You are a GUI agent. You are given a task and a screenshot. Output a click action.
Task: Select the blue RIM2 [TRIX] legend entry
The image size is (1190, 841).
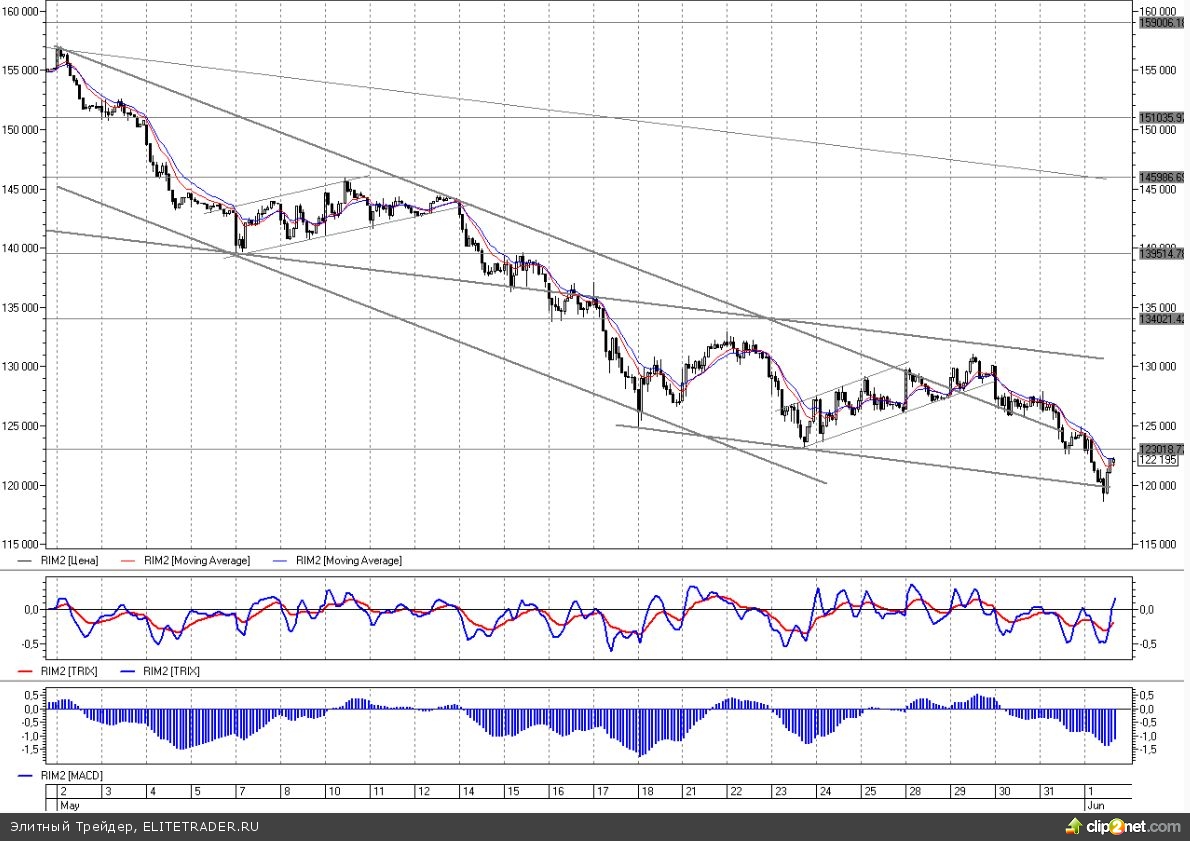[170, 671]
